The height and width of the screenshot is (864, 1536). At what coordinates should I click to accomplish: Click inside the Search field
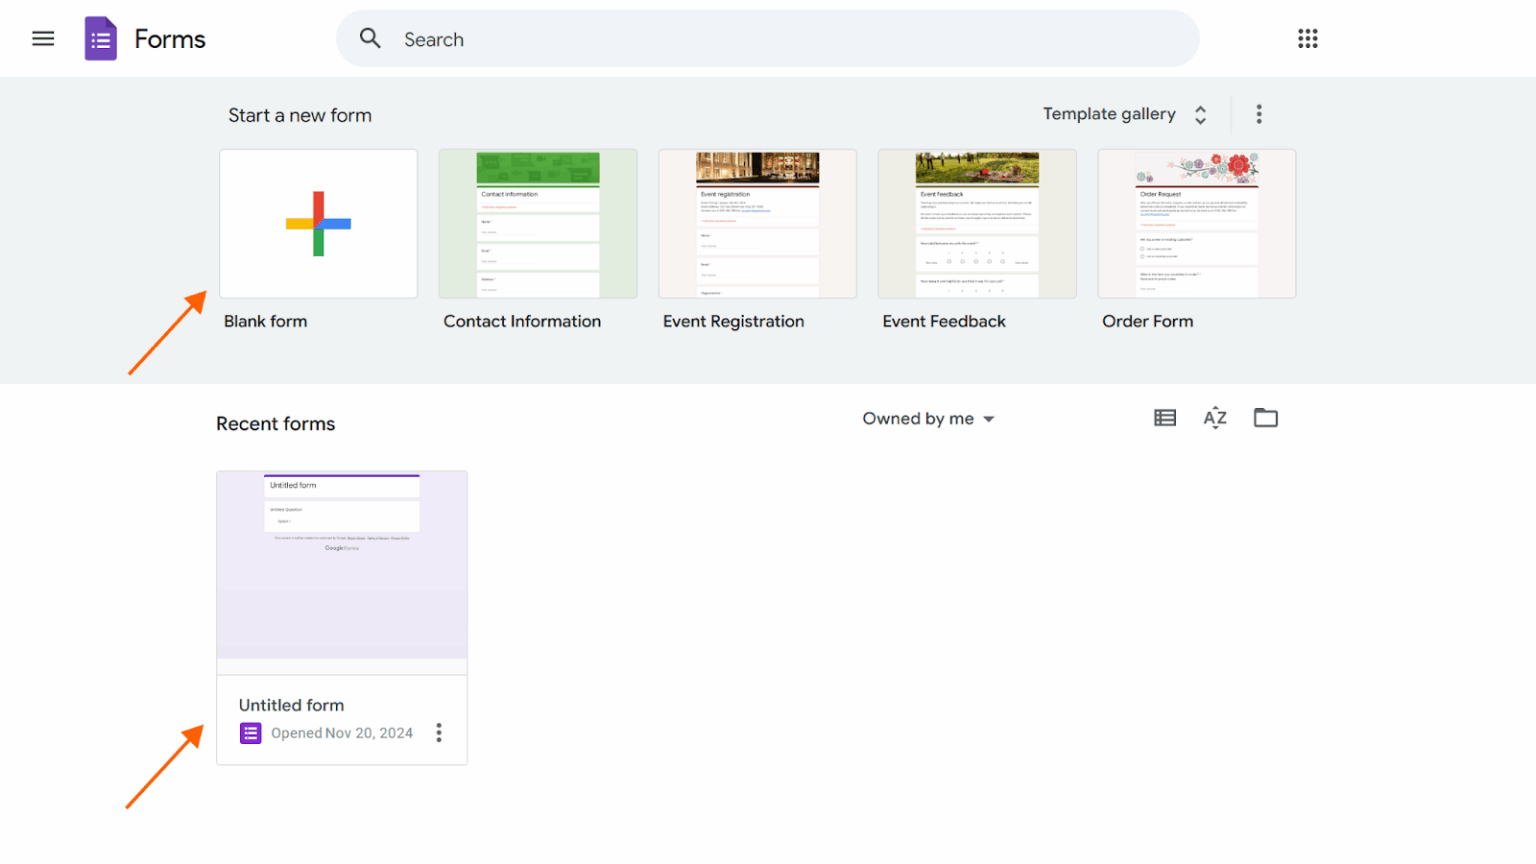coord(700,39)
